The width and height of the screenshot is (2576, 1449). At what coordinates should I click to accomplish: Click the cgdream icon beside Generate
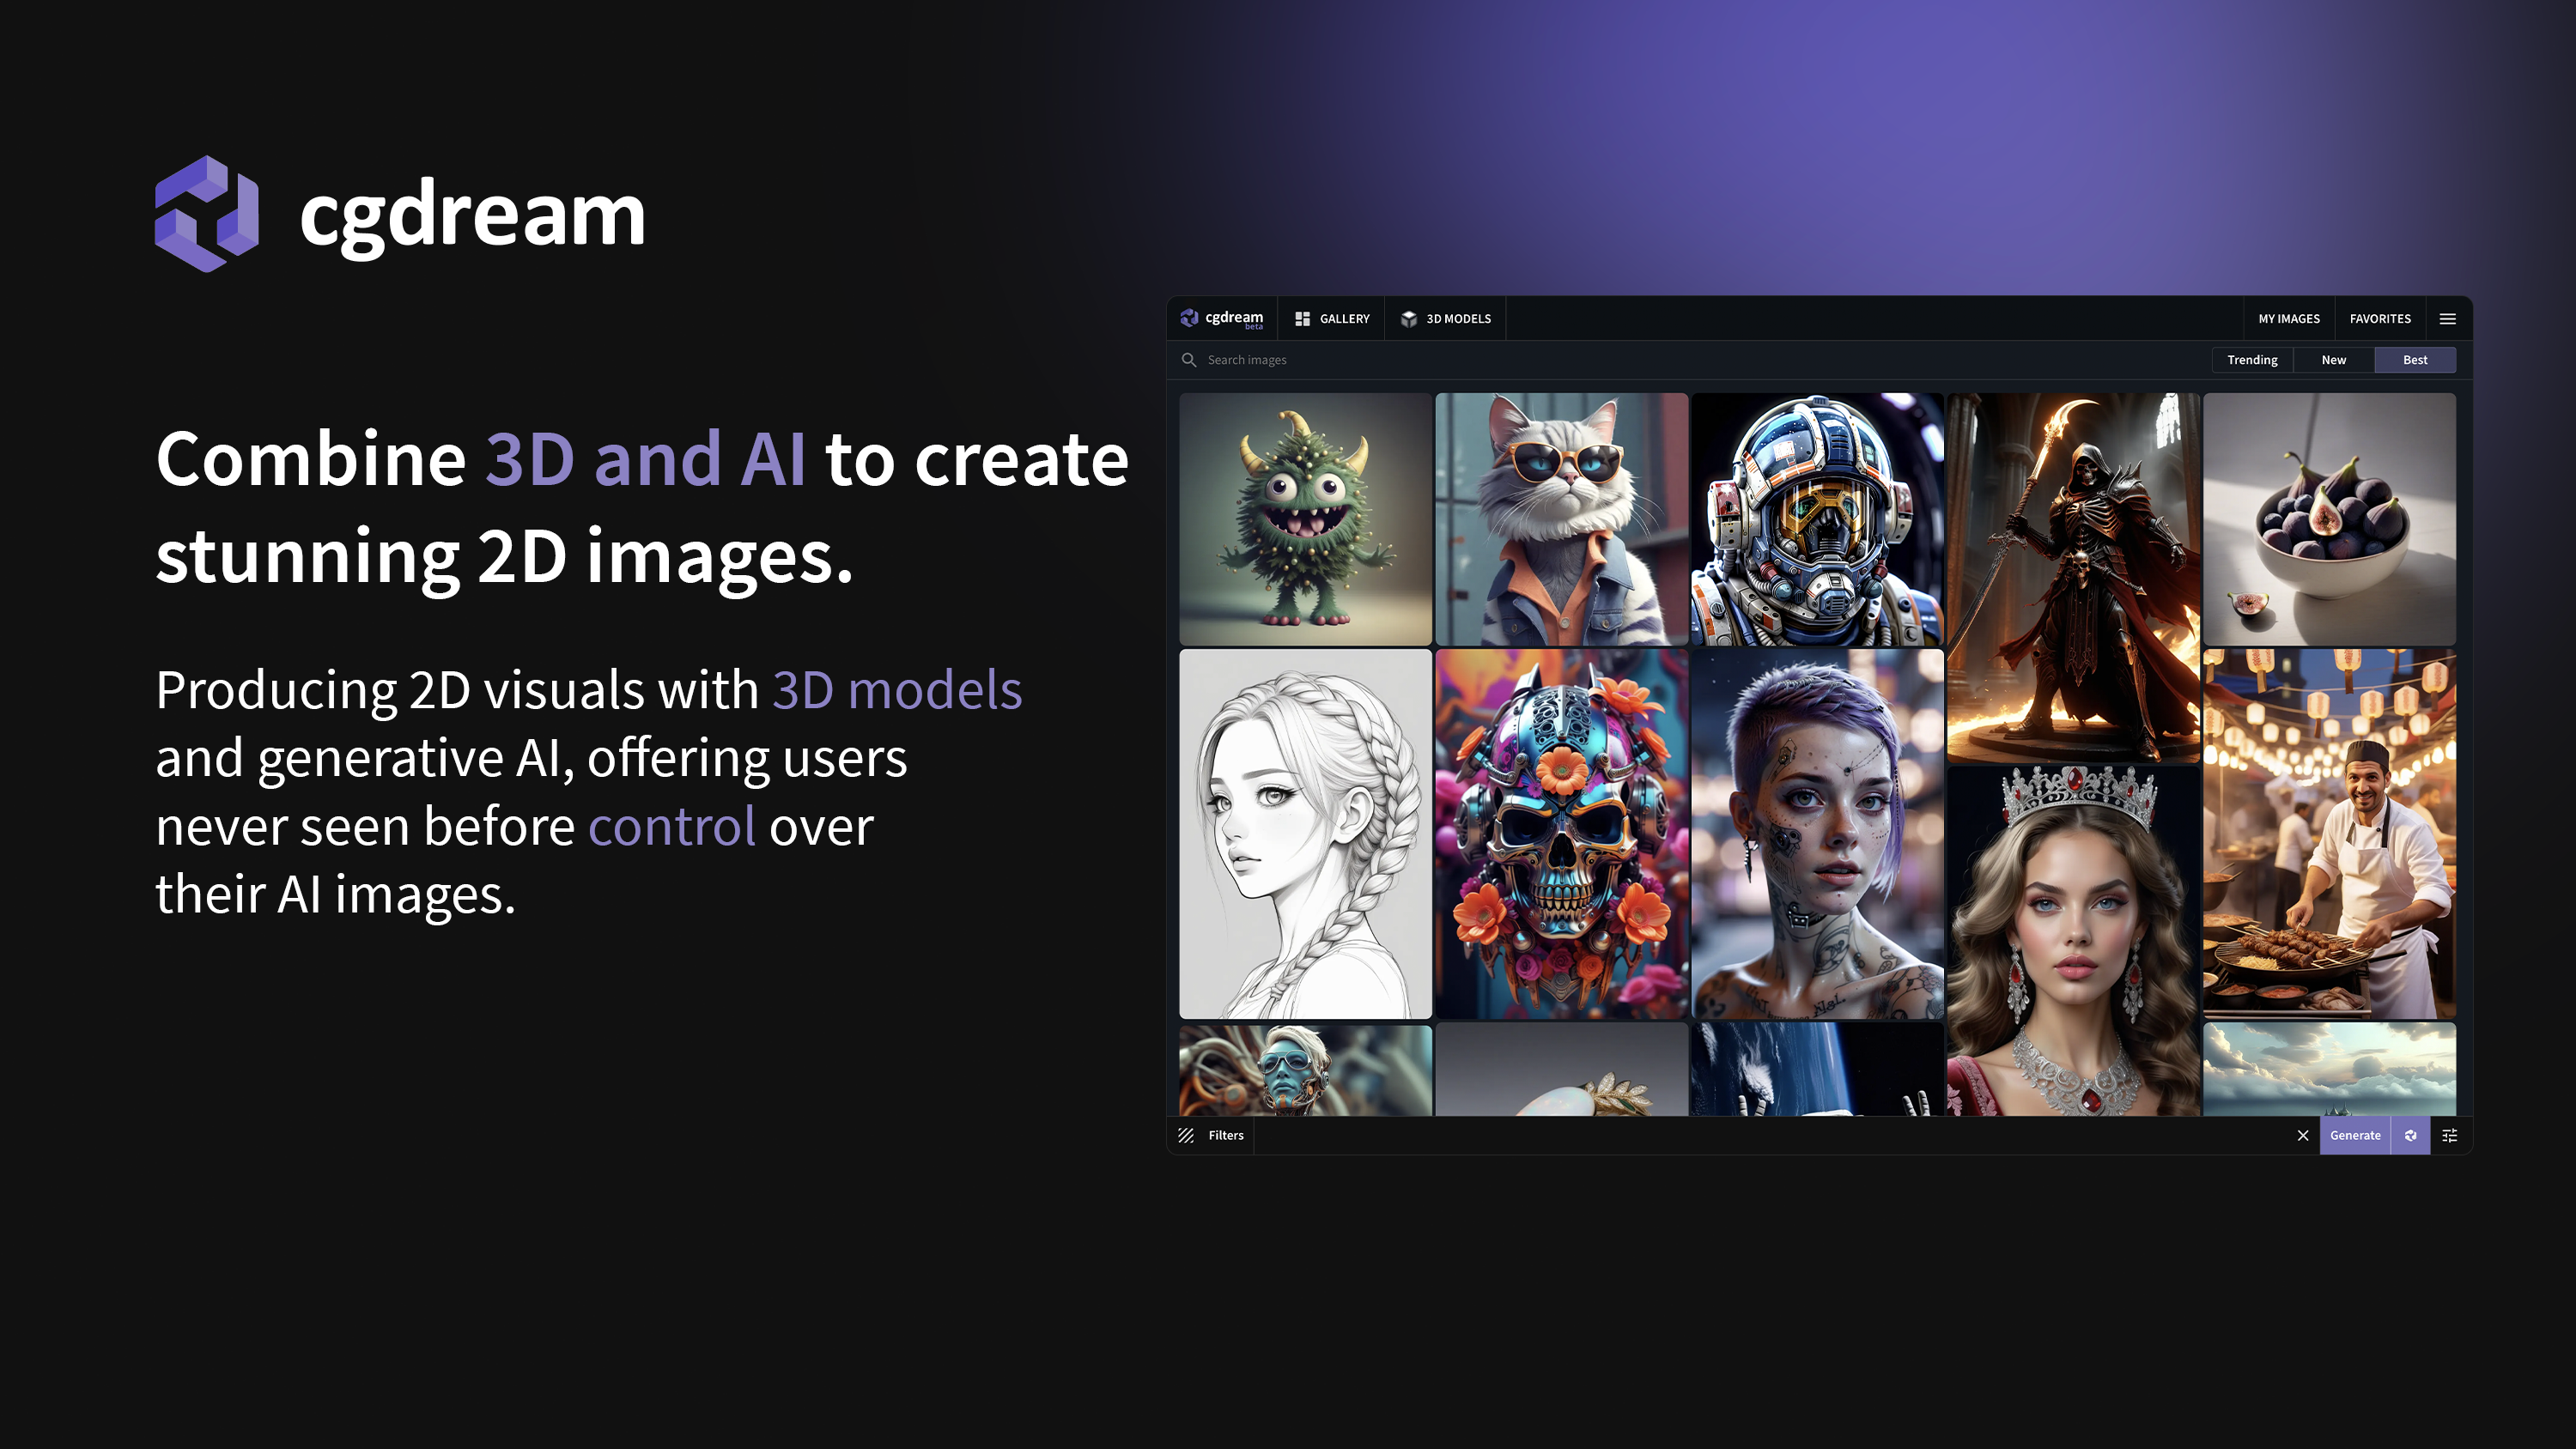tap(2410, 1135)
